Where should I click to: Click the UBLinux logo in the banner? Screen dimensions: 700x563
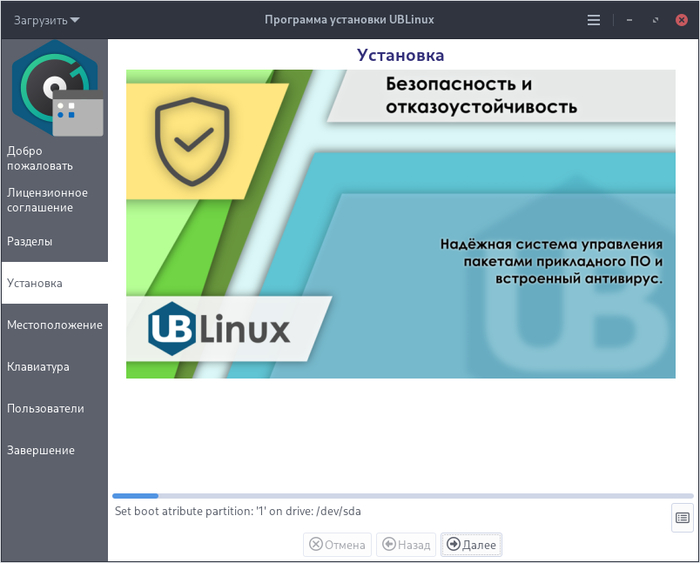click(x=219, y=329)
